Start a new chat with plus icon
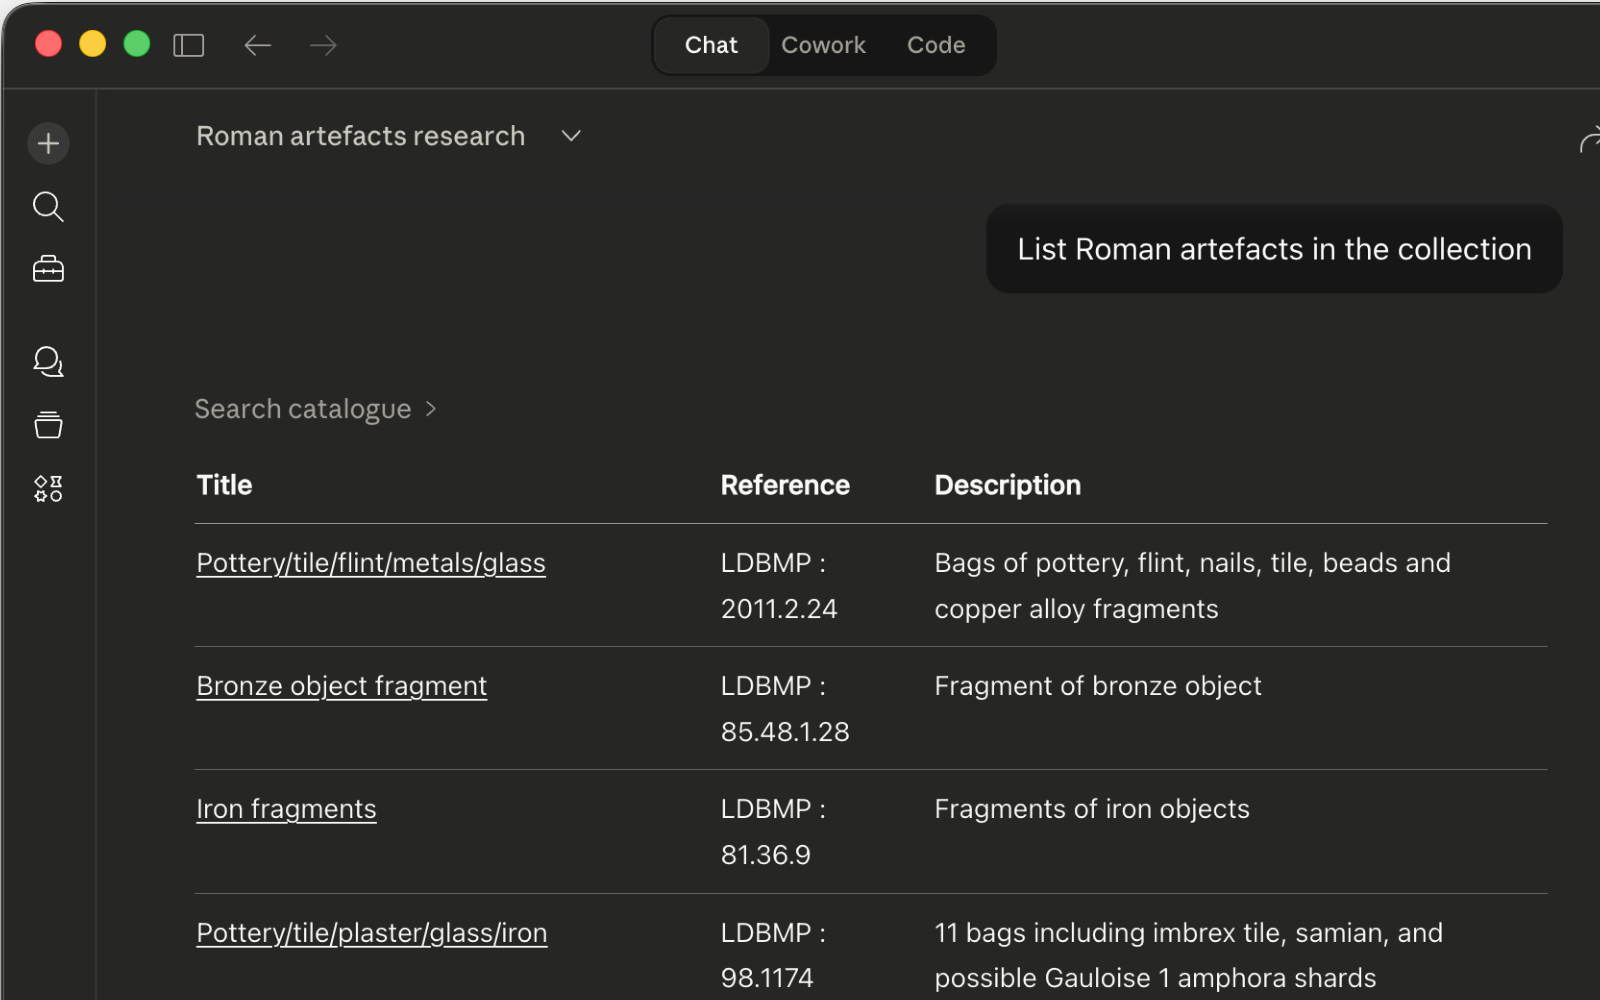The height and width of the screenshot is (1000, 1600). (48, 143)
